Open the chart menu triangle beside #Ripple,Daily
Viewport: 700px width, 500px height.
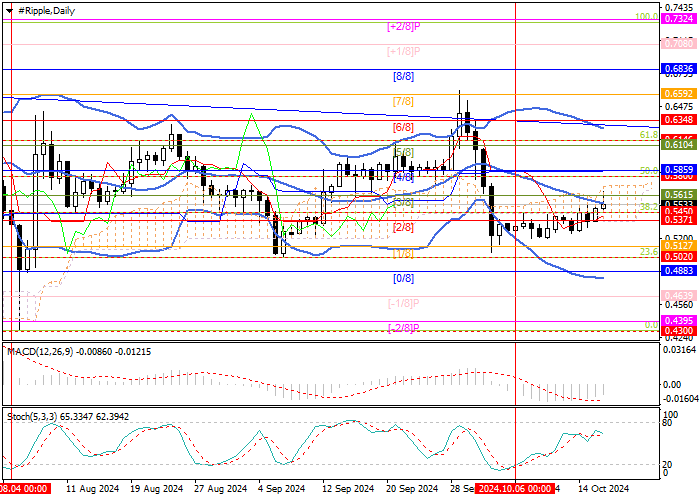[9, 11]
